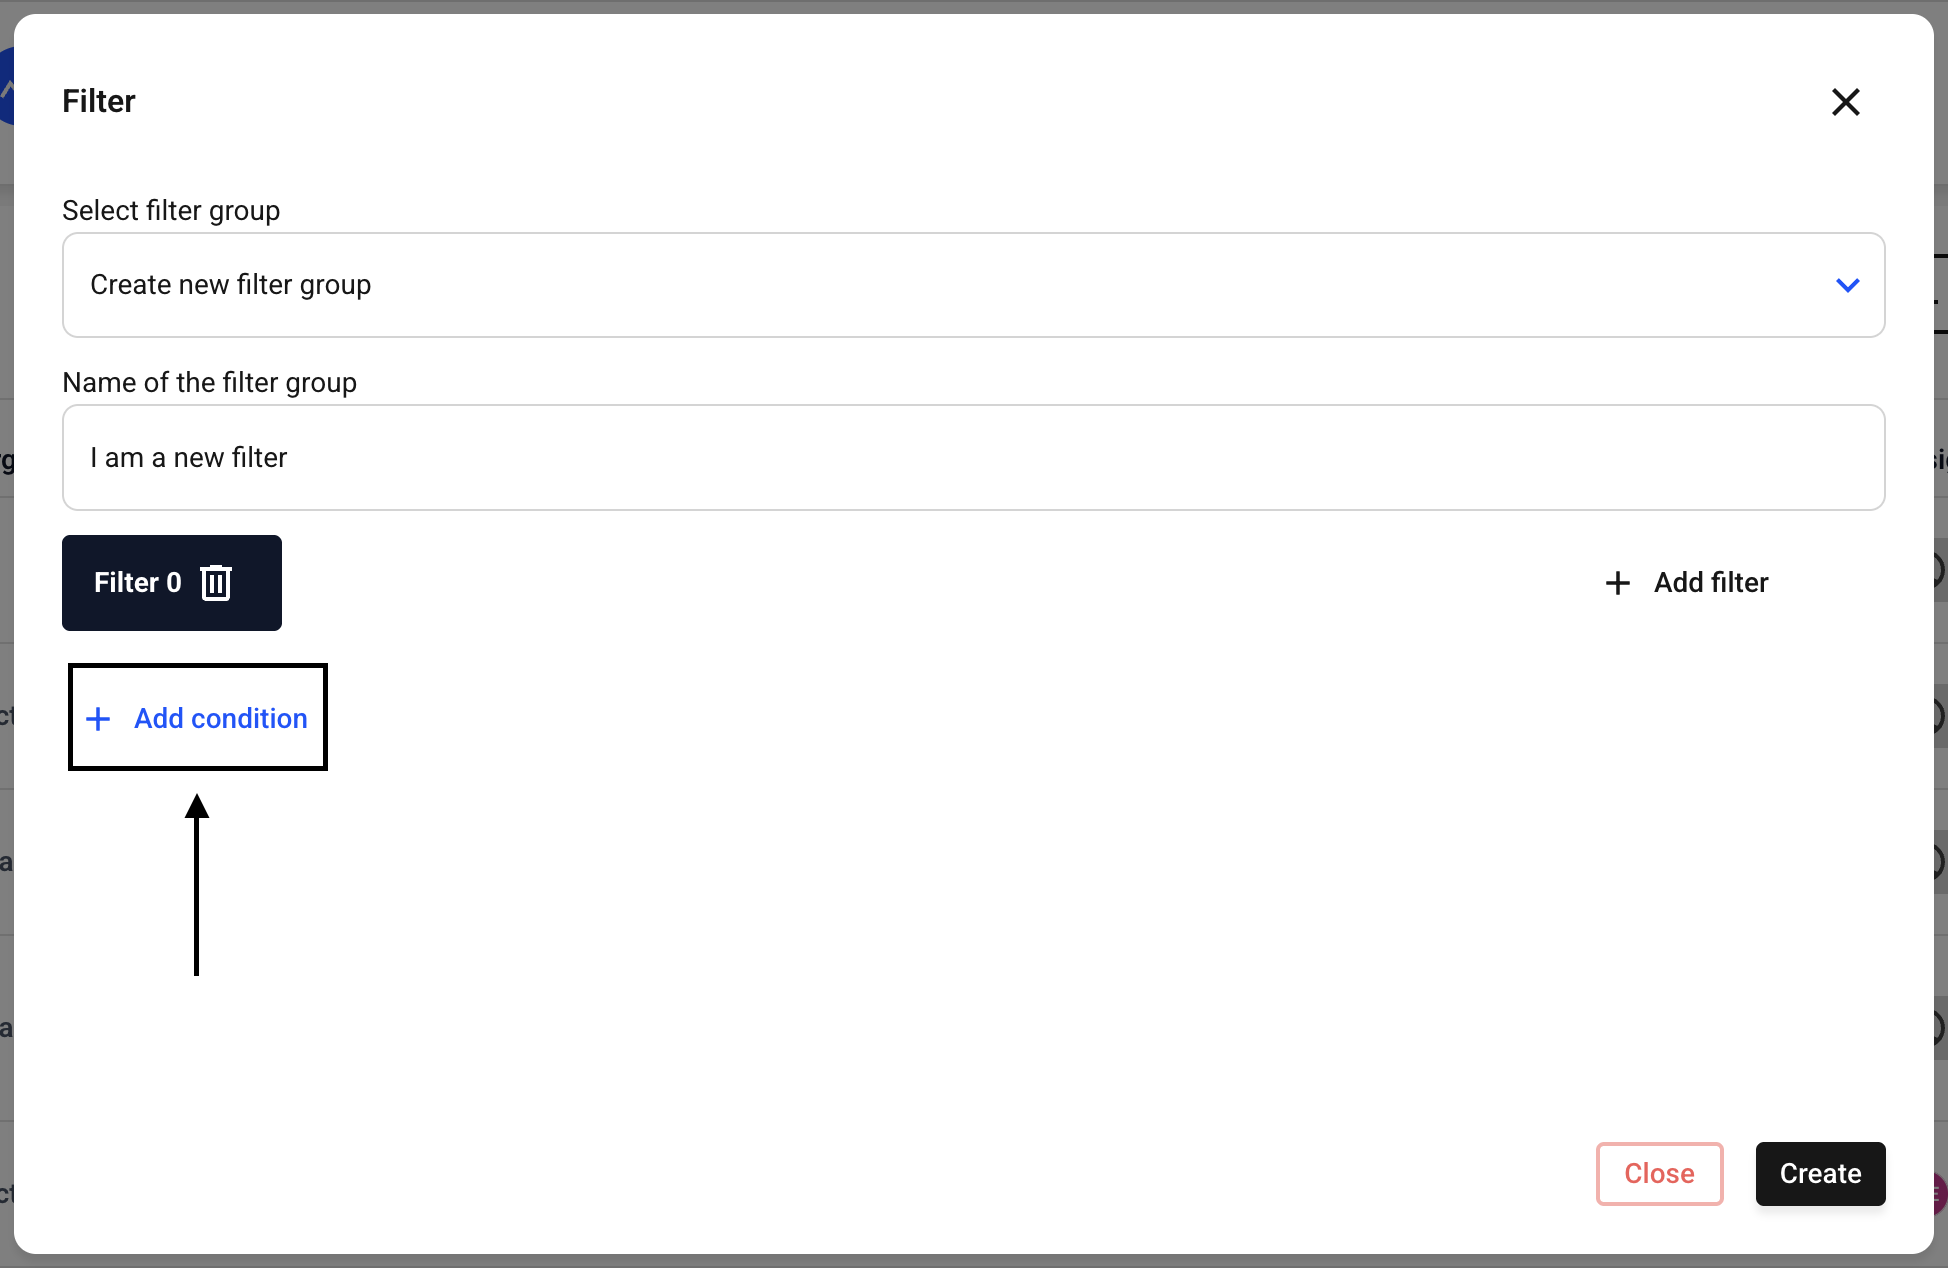Open the 'Create new filter group' dropdown
1948x1268 pixels.
[x=972, y=285]
